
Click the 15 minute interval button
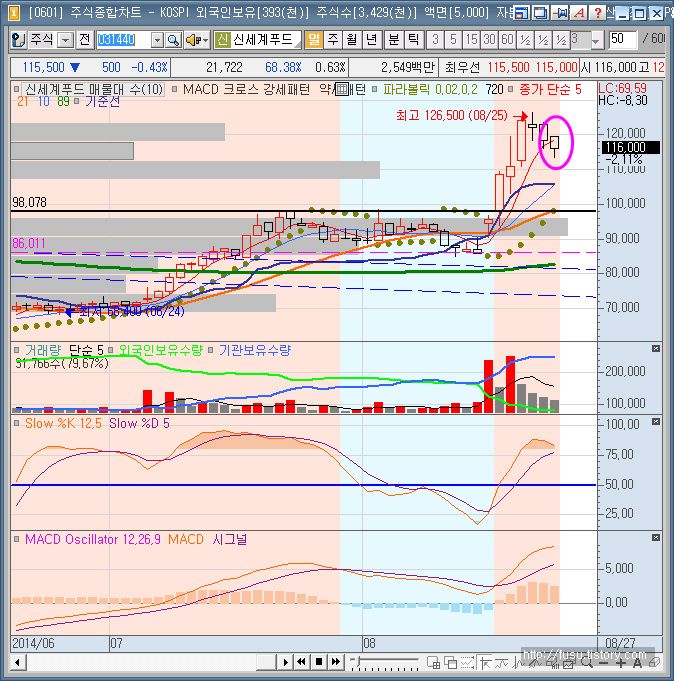point(472,40)
